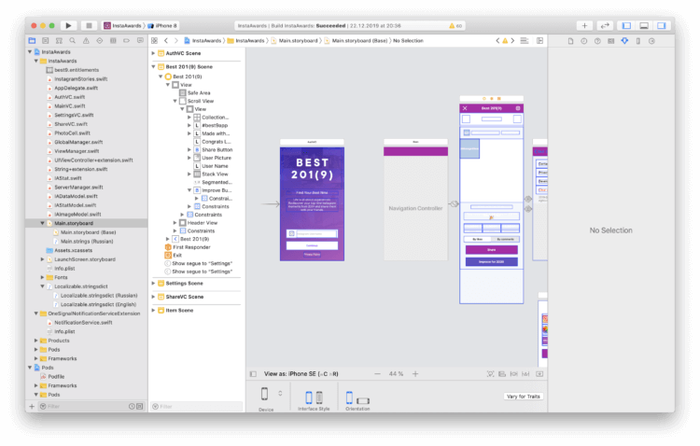Select AppDelegate.swift in project navigator
The width and height of the screenshot is (700, 446).
[x=76, y=88]
